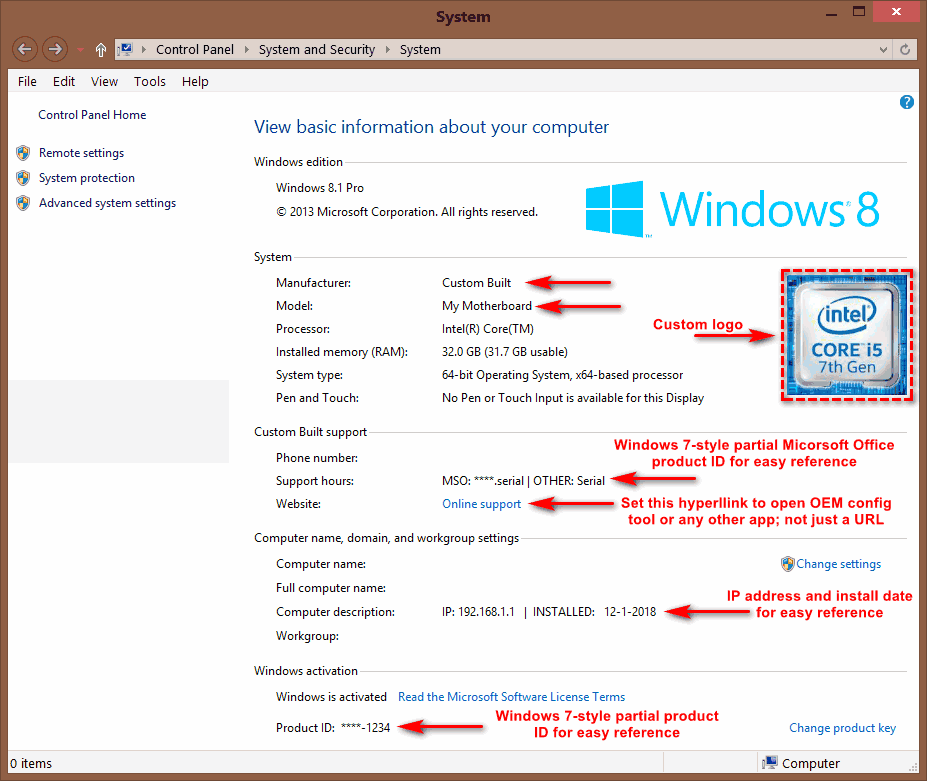Viewport: 927px width, 781px height.
Task: Open the File menu
Action: coord(27,81)
